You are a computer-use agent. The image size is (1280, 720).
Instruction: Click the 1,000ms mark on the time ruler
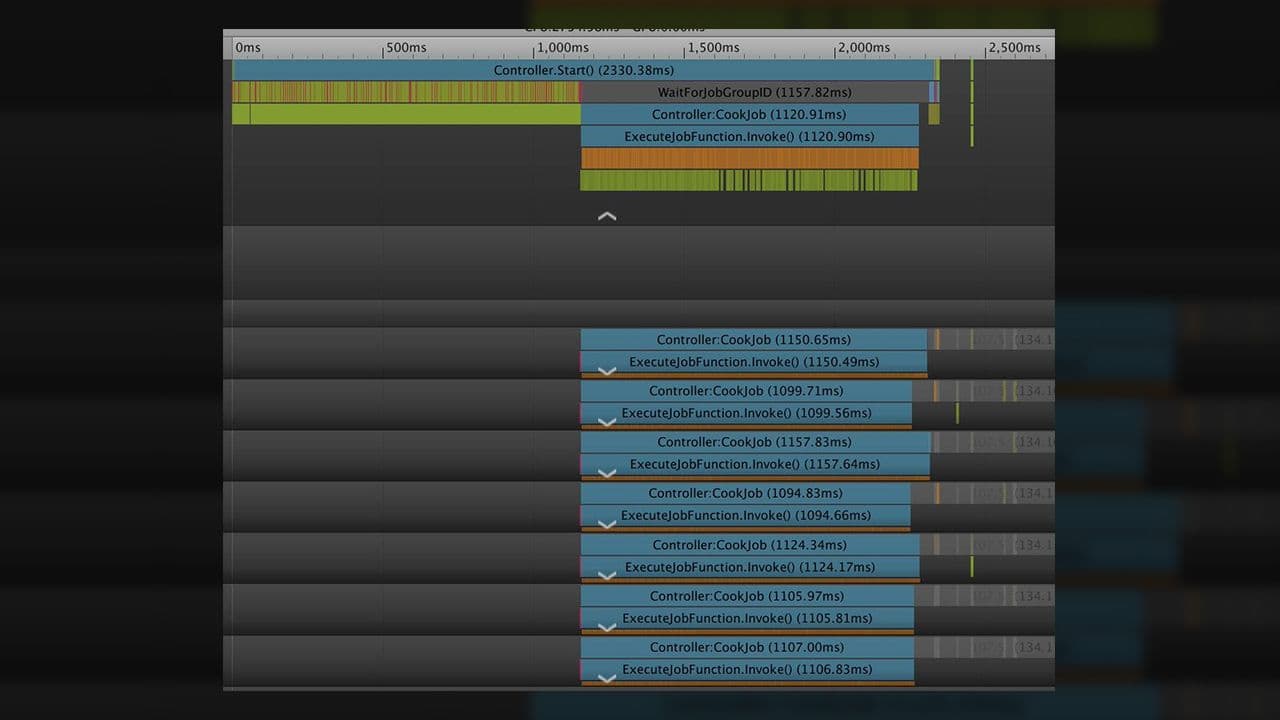coord(562,47)
